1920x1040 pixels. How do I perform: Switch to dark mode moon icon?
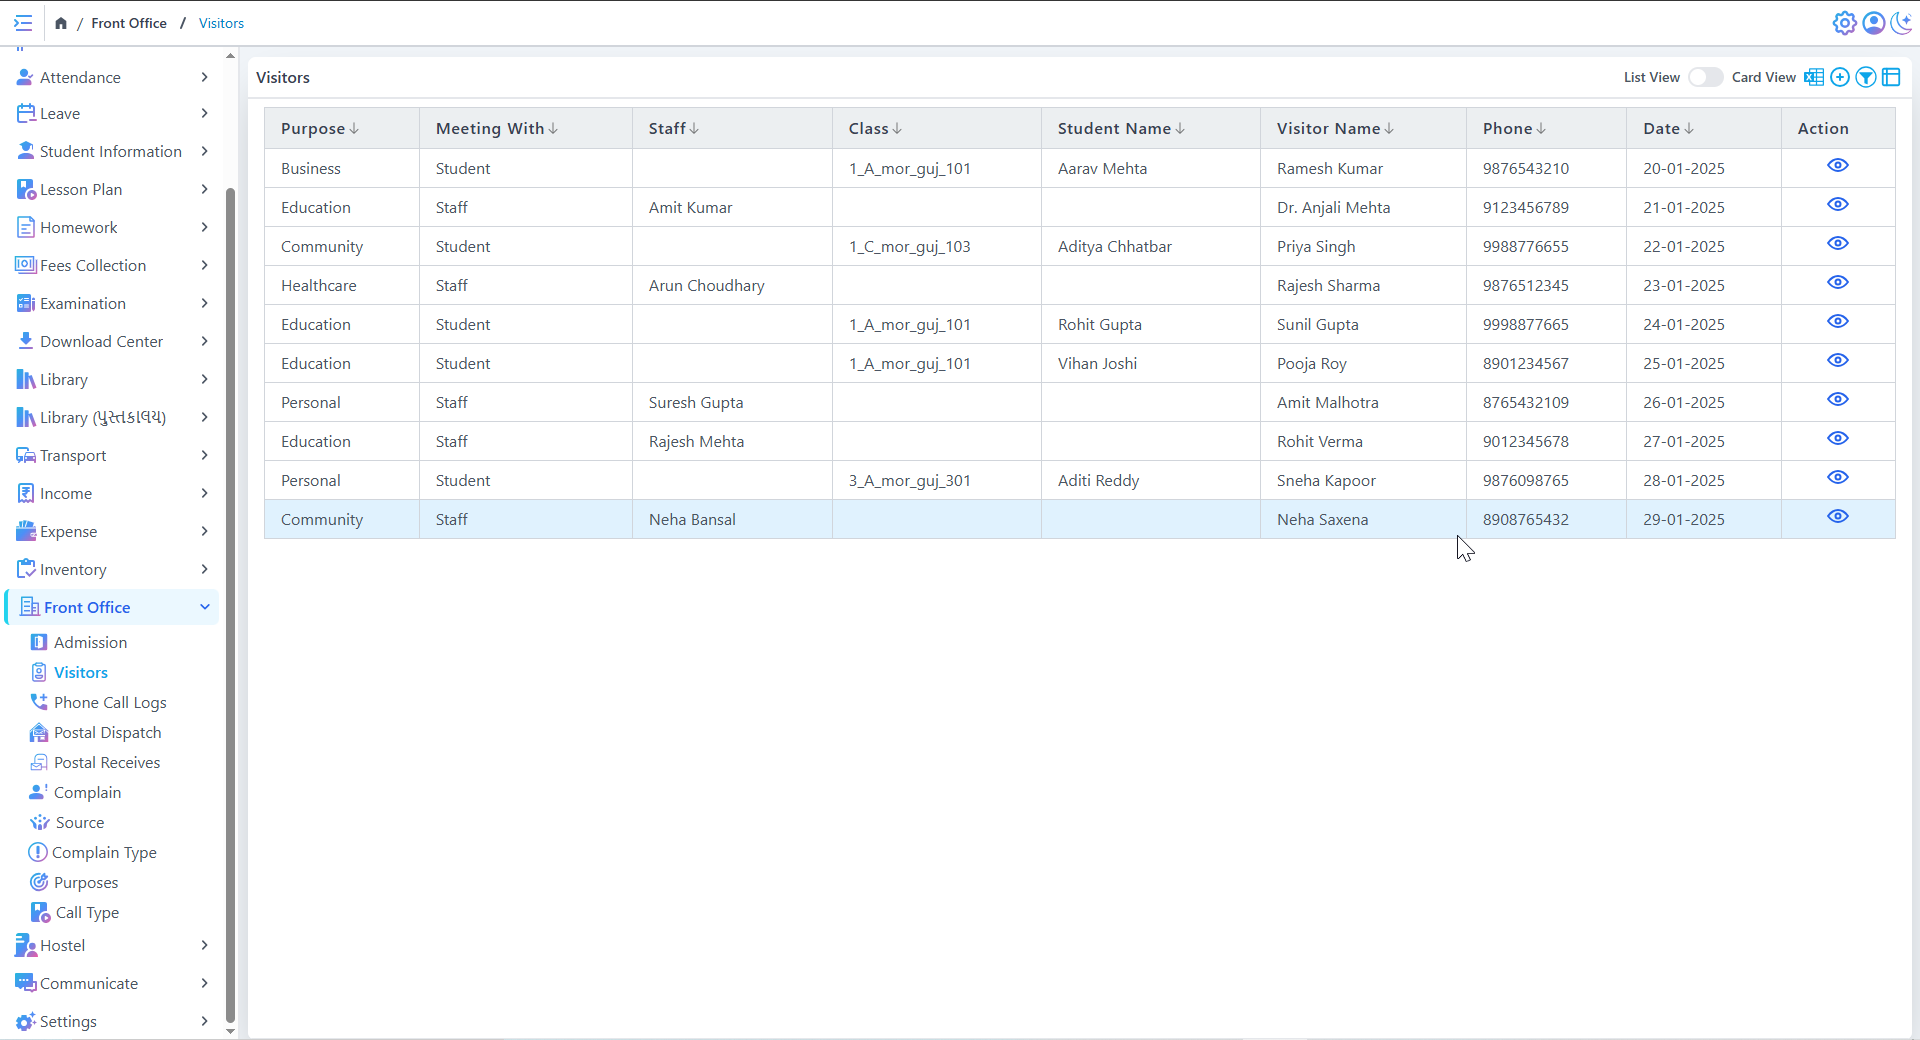1901,23
